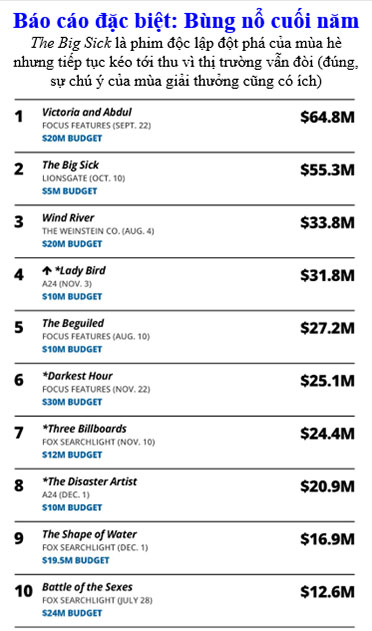This screenshot has width=372, height=631.
Task: Click the $55.3M gross amount
Action: (327, 170)
